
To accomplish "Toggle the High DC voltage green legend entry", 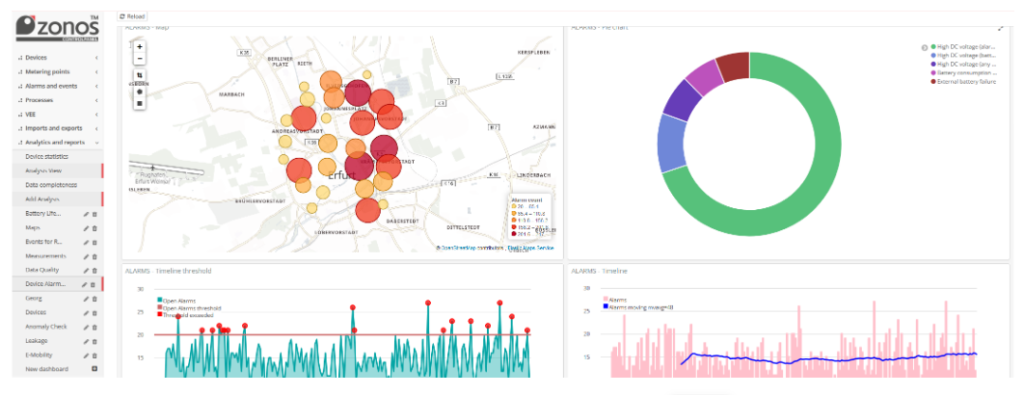I will (x=963, y=47).
